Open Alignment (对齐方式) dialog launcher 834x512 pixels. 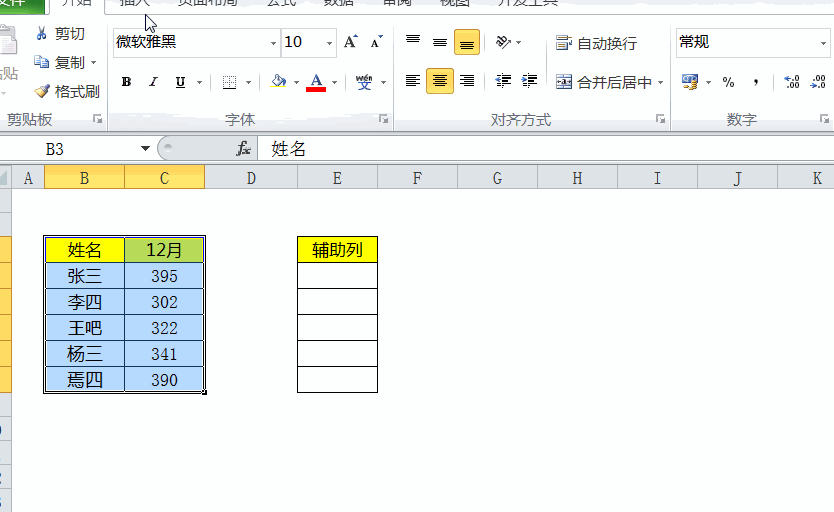pyautogui.click(x=660, y=119)
